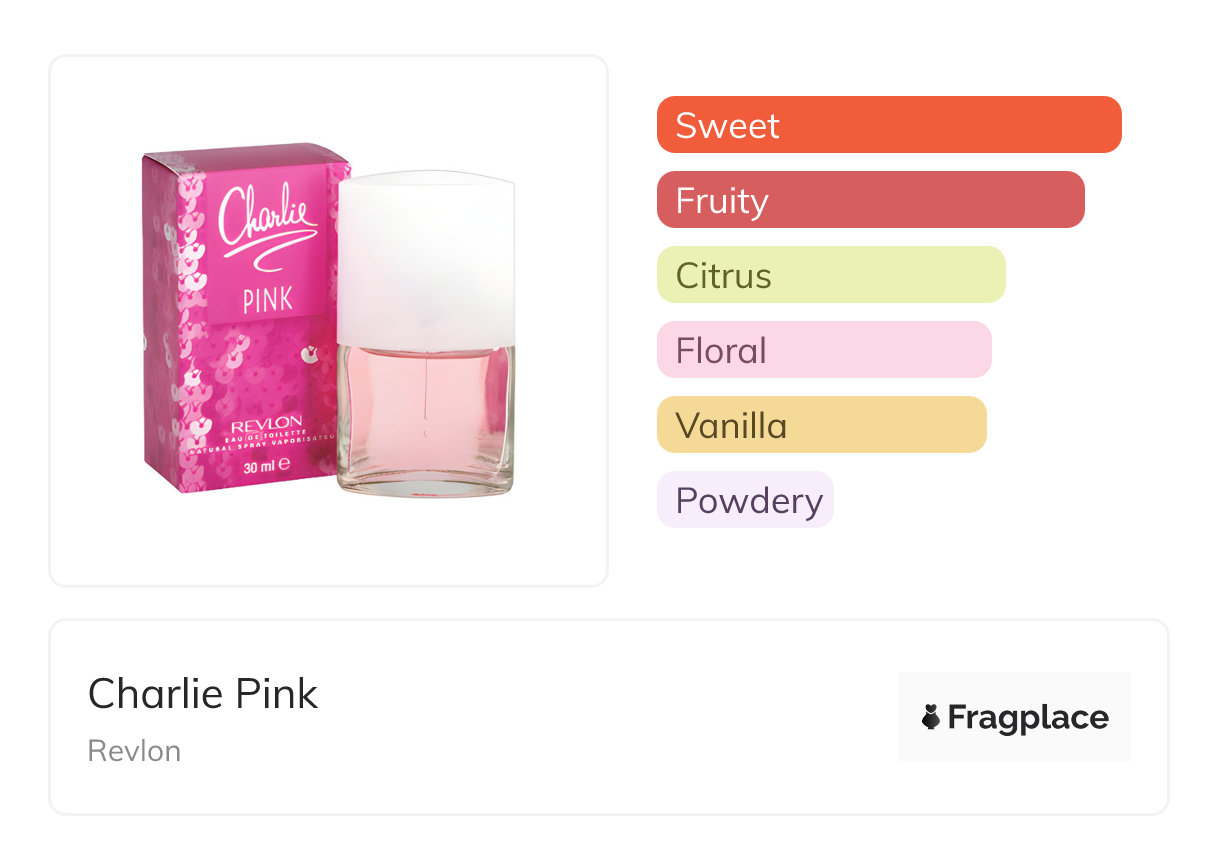Click the PINK label on the box

pos(267,301)
